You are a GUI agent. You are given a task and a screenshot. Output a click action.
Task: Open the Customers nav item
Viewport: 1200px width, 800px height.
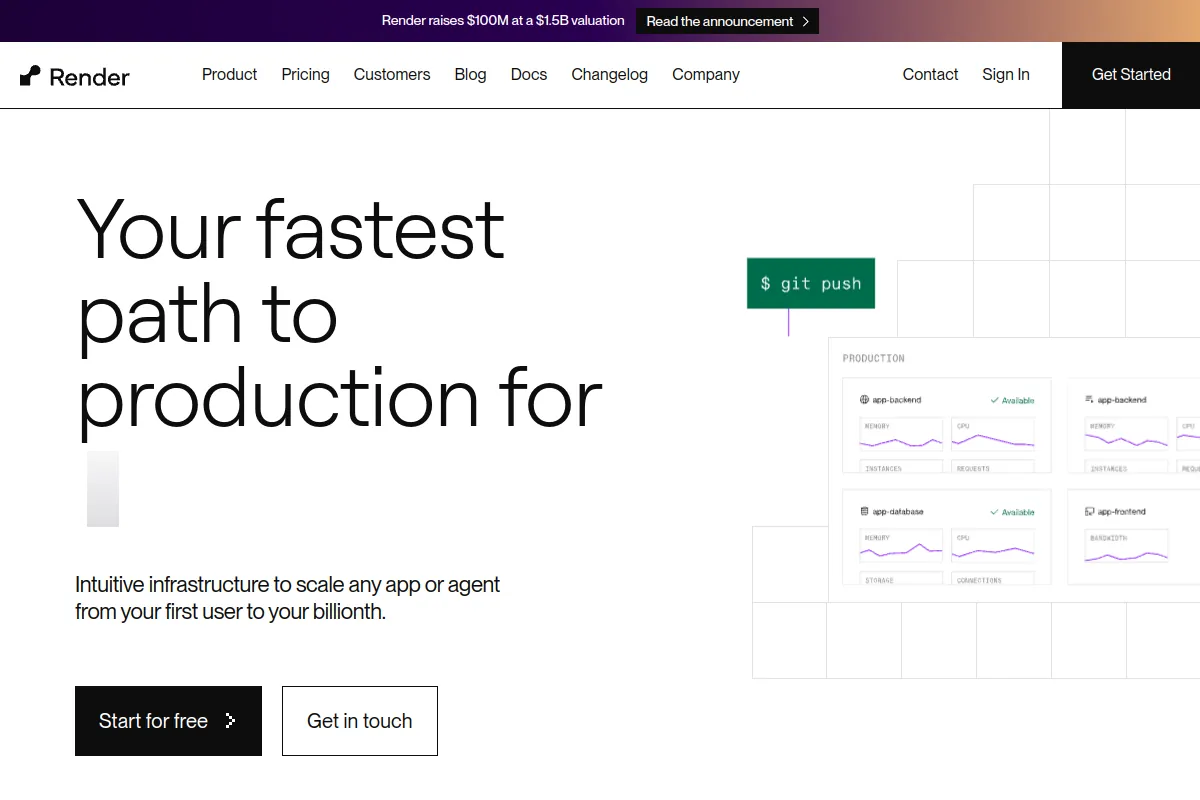pyautogui.click(x=392, y=75)
